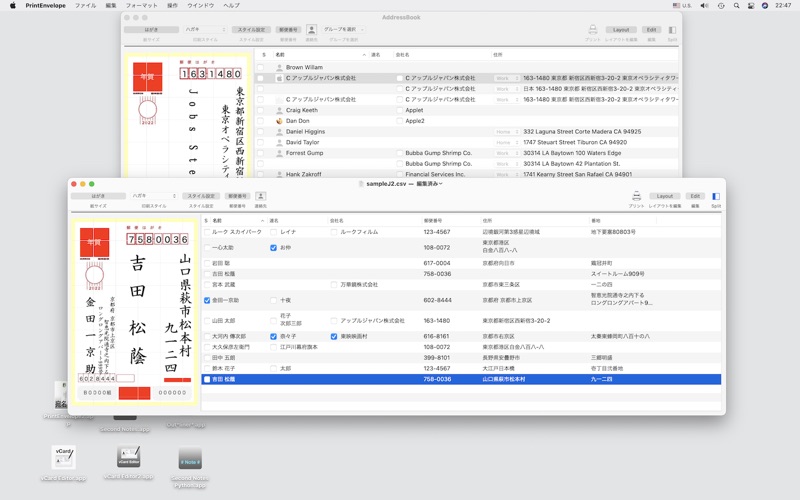The width and height of the screenshot is (800, 500).
Task: Uncheck the 奈々子 joint name checkbox
Action: tap(273, 337)
